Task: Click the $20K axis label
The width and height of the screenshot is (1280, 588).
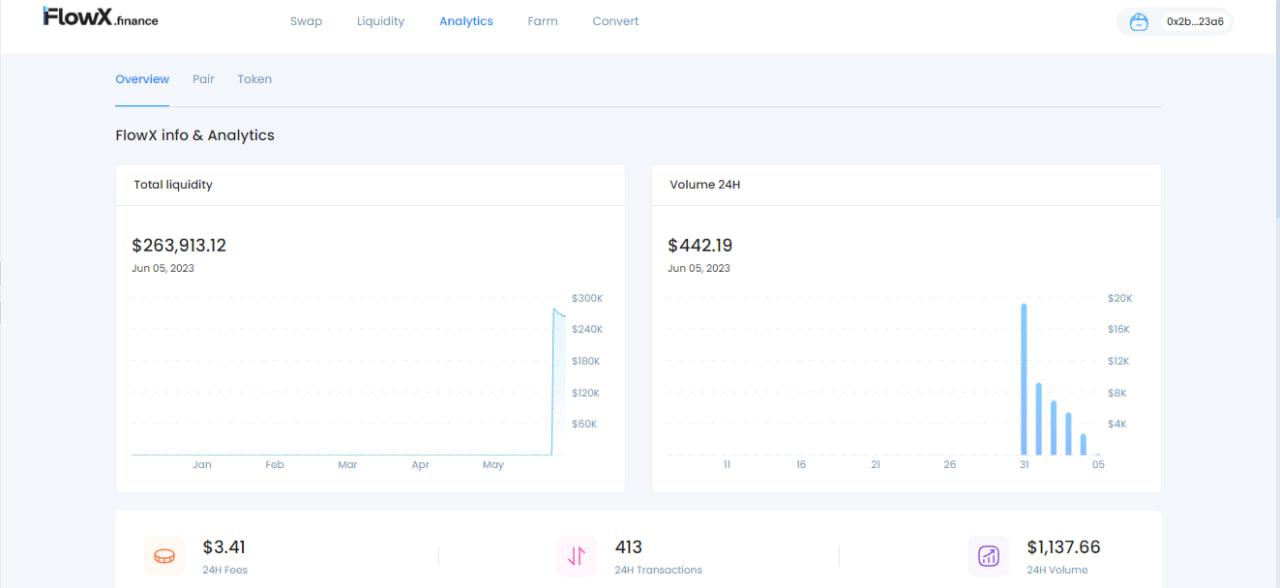Action: pos(1118,298)
